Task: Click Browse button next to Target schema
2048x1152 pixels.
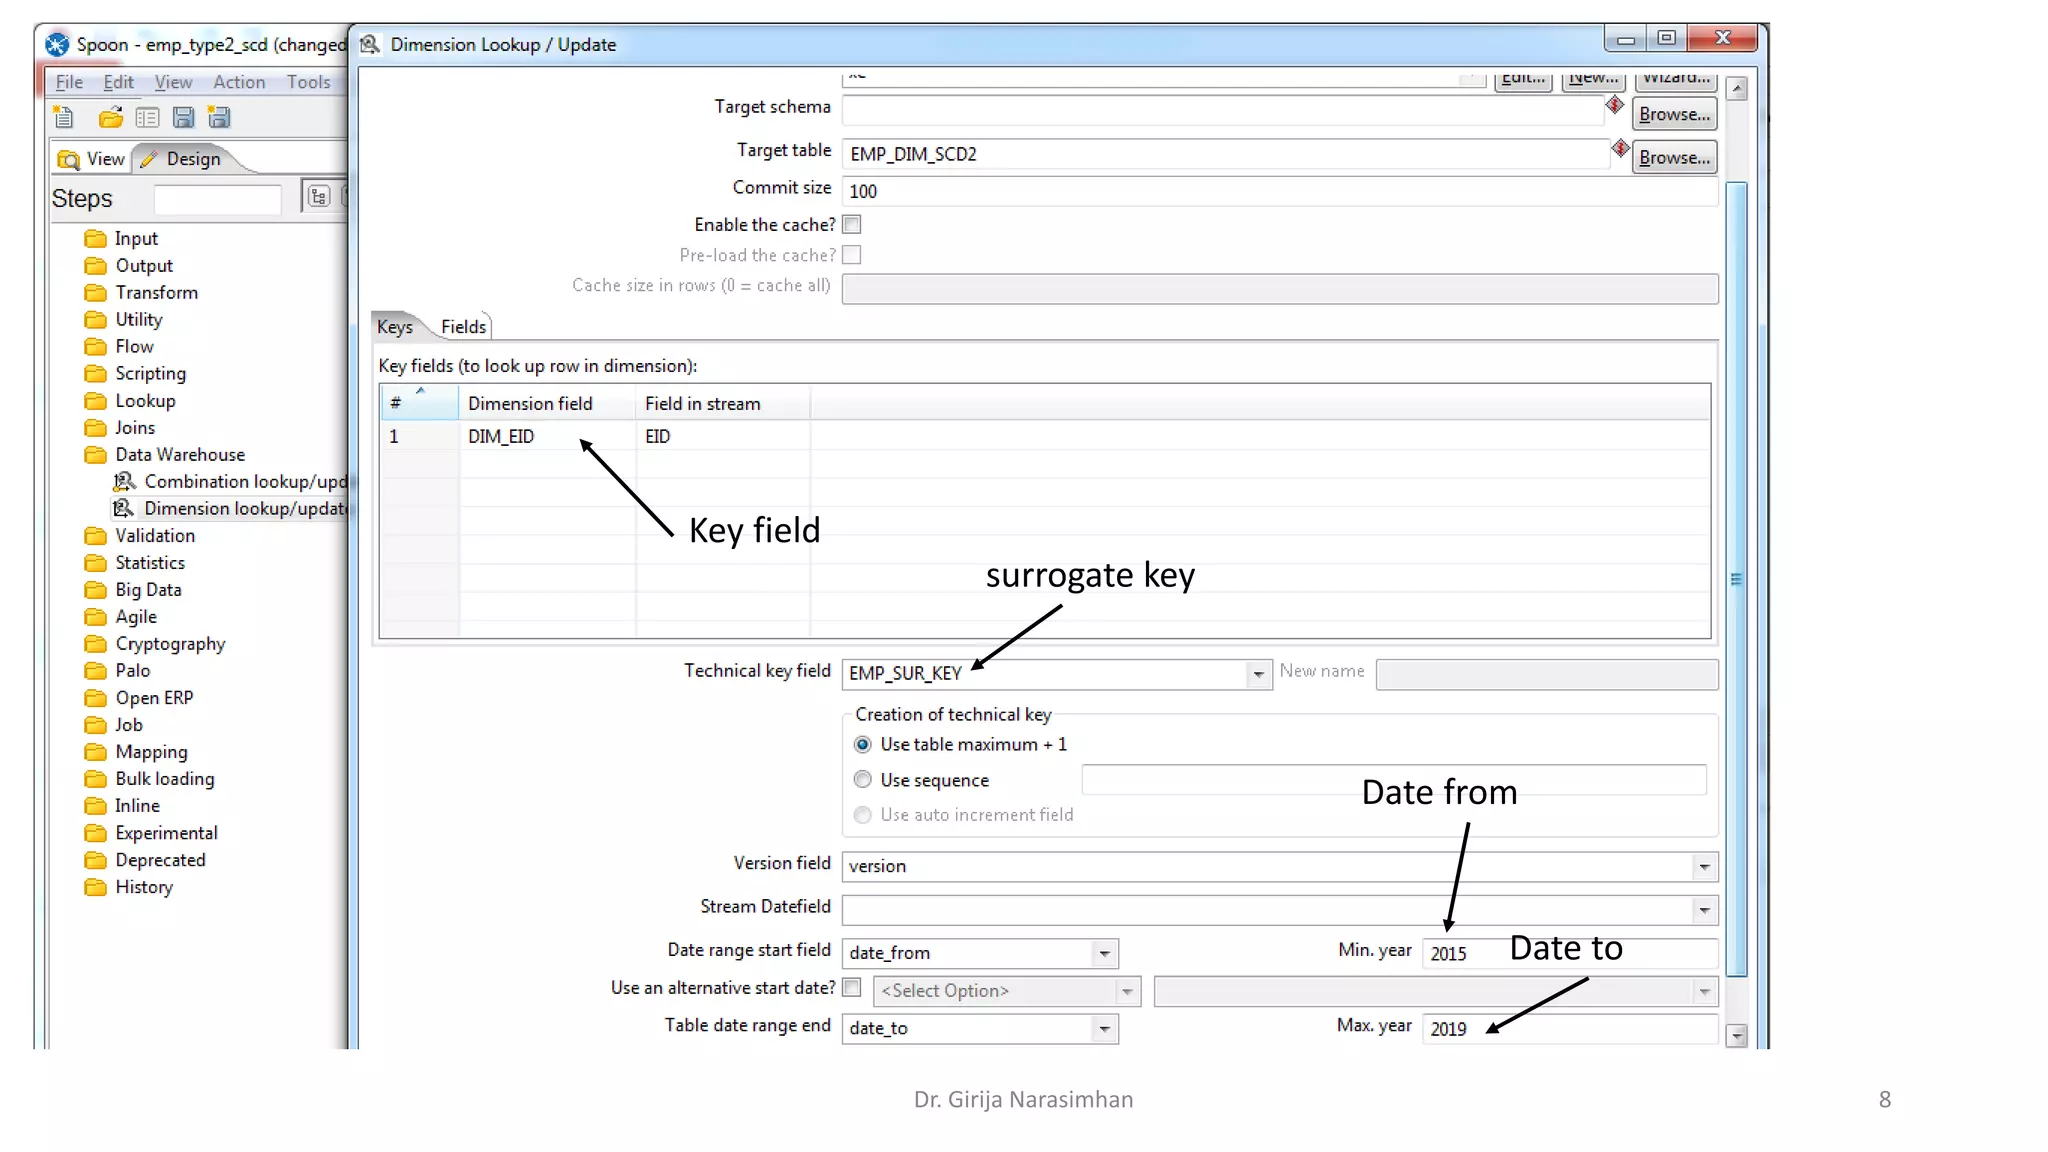Action: [1674, 115]
